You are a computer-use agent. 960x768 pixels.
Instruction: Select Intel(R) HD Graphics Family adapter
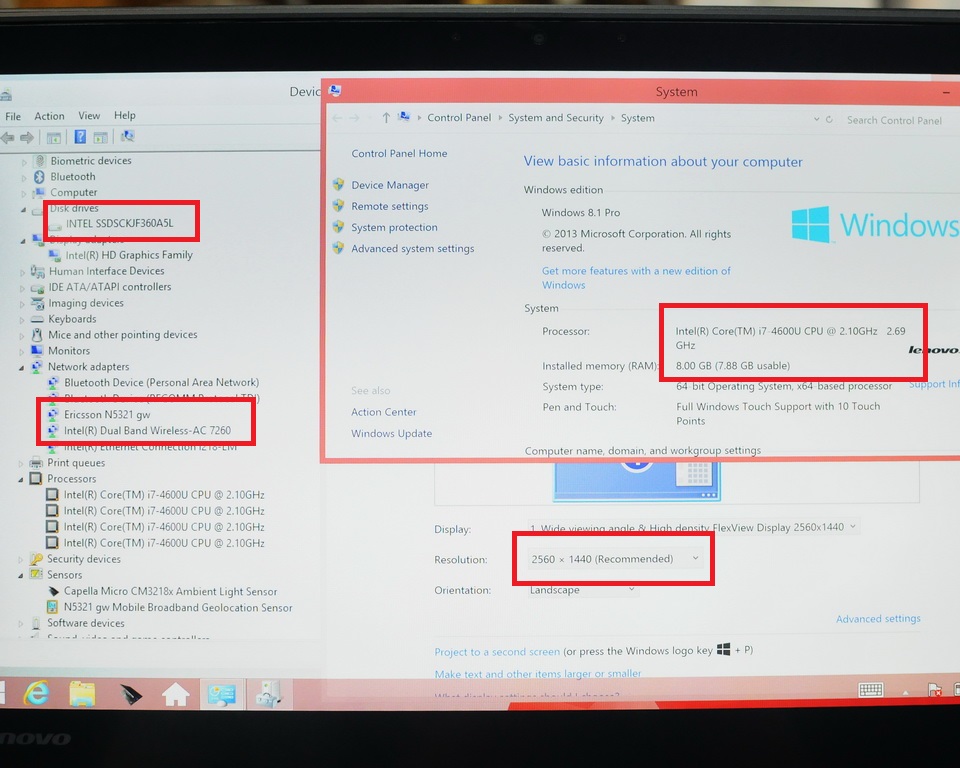(129, 255)
